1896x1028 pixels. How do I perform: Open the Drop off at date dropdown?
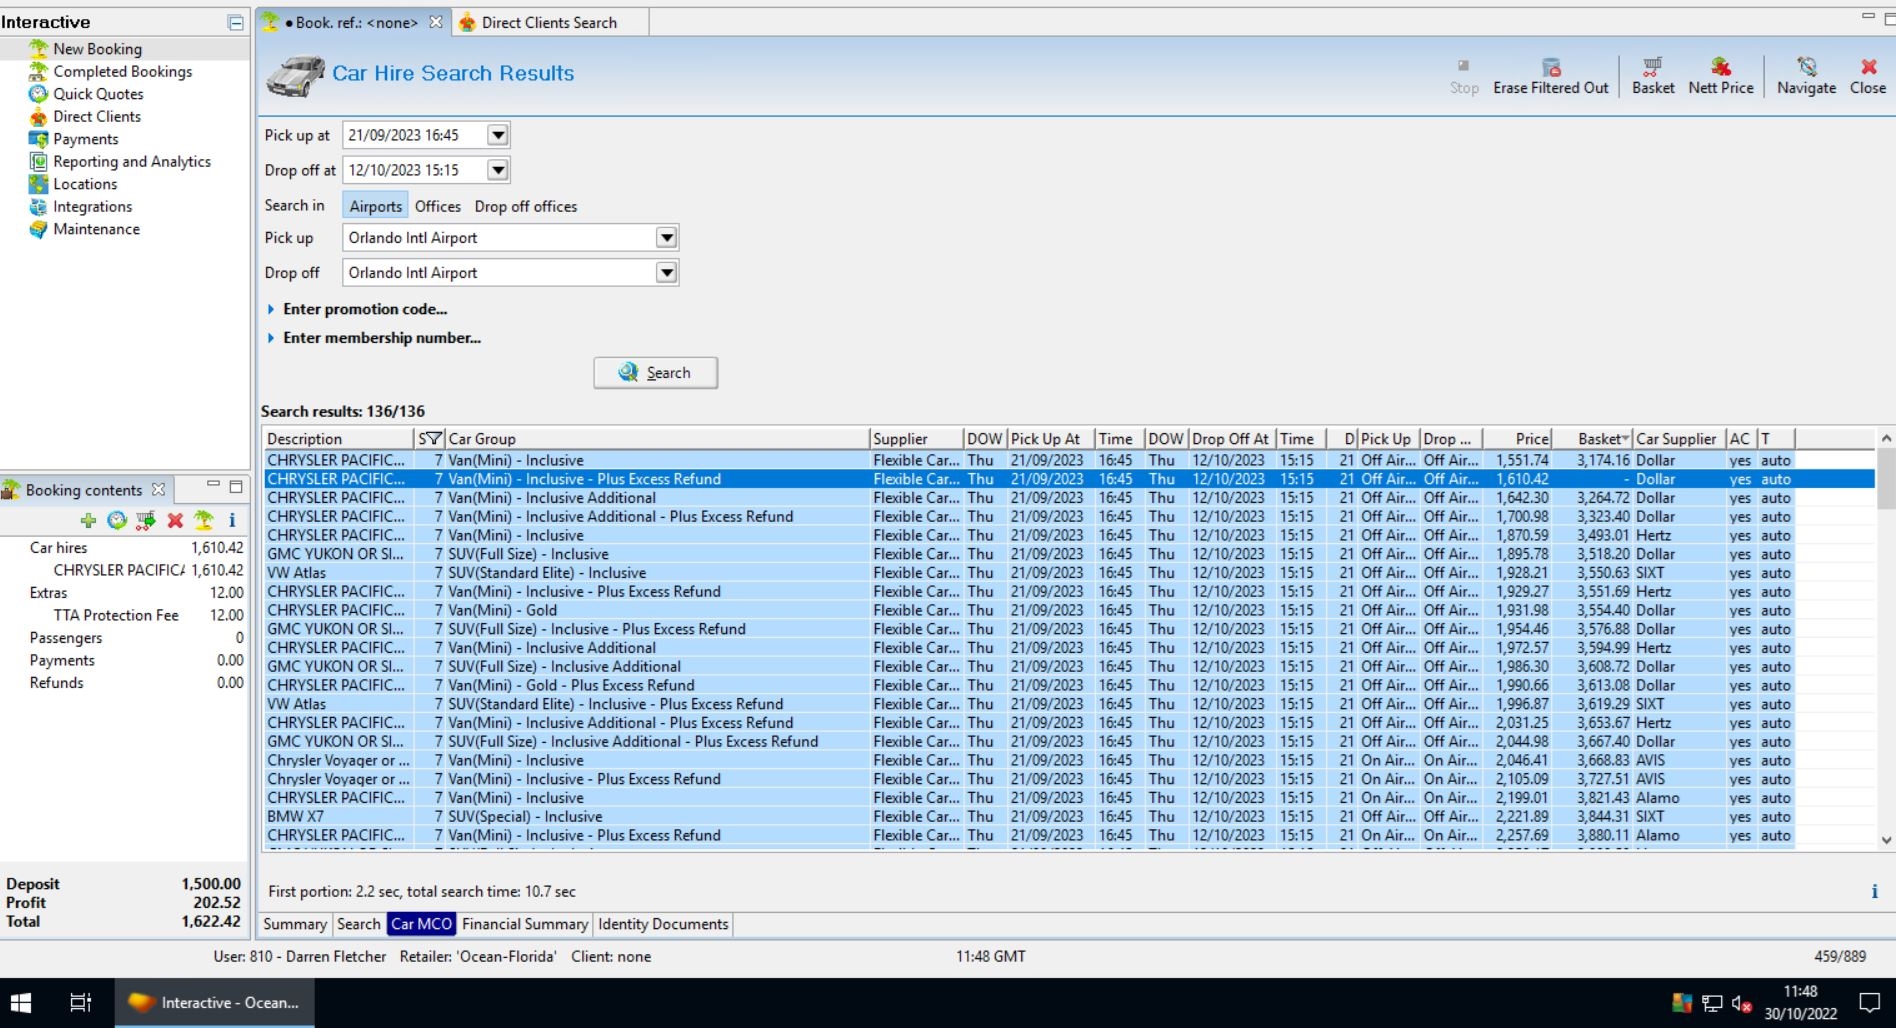coord(498,170)
